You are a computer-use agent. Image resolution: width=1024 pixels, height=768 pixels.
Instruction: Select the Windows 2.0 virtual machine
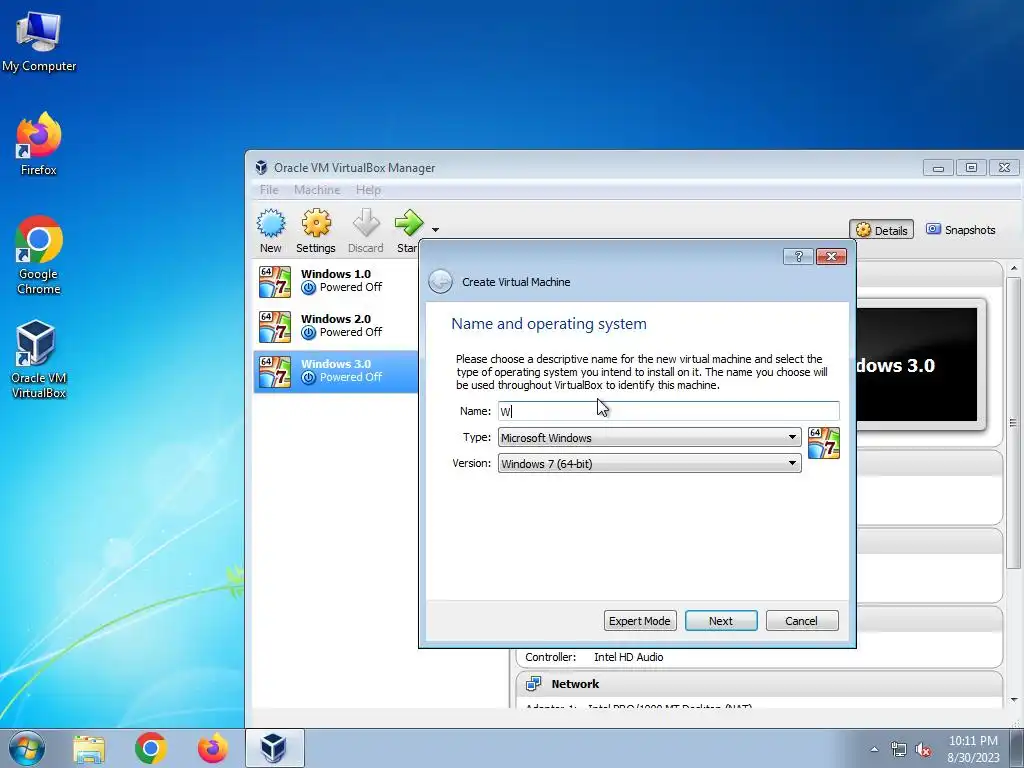pos(336,327)
